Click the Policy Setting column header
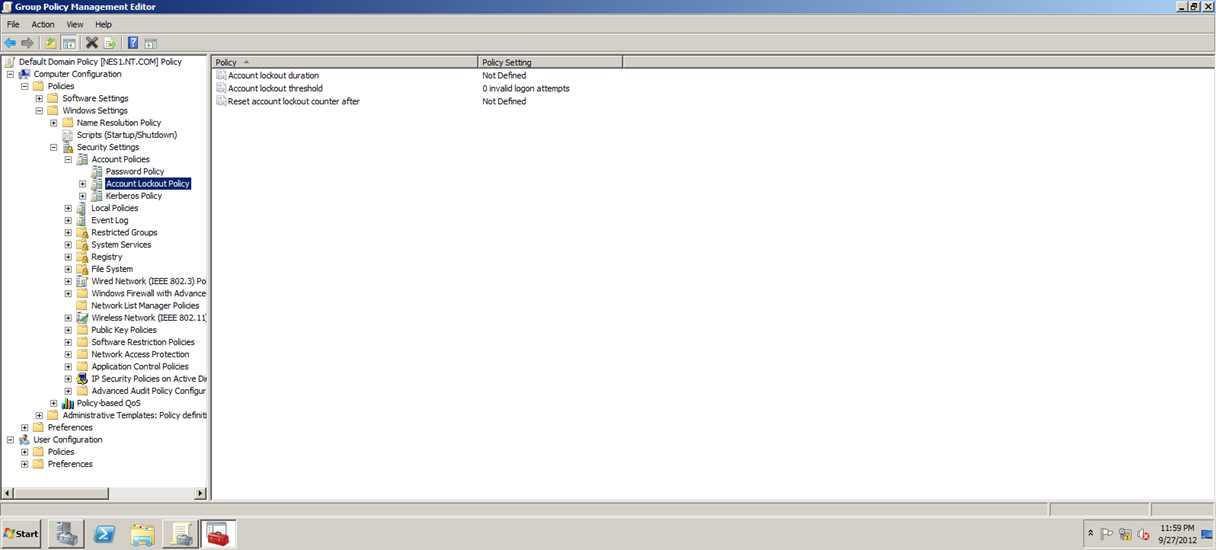 click(x=550, y=62)
